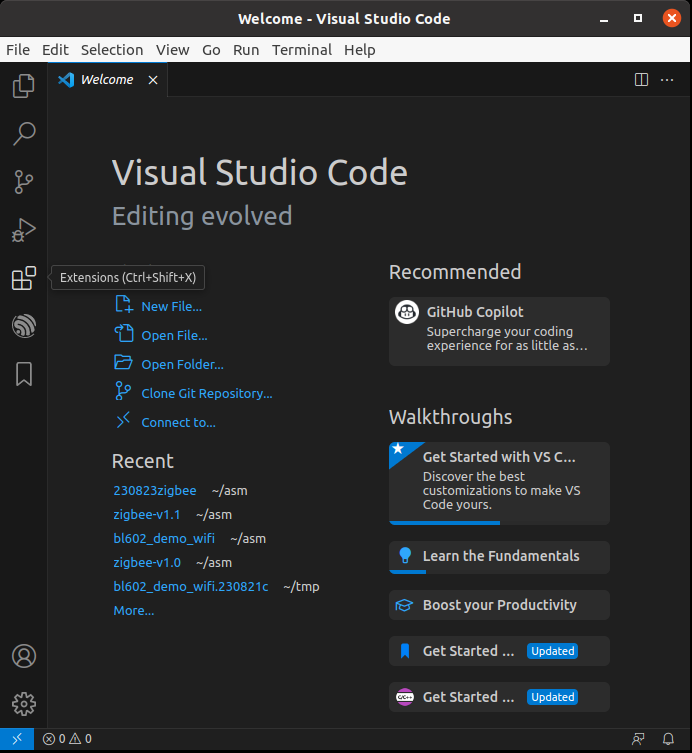
Task: Click the graduation cap Productivity icon
Action: point(404,605)
